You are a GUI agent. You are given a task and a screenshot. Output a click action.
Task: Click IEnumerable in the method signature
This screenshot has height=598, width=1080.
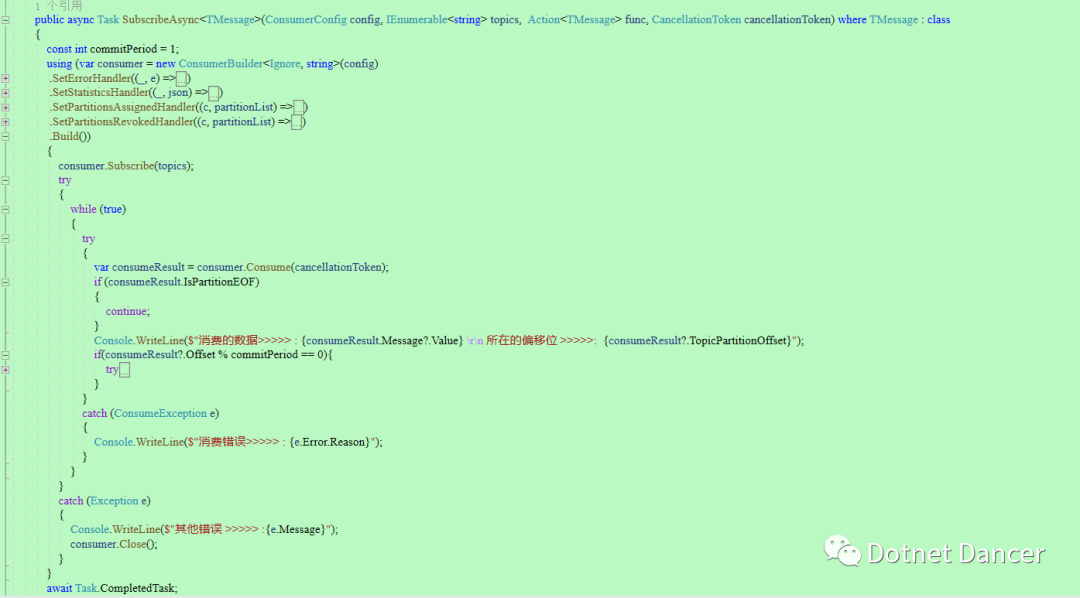[x=417, y=20]
